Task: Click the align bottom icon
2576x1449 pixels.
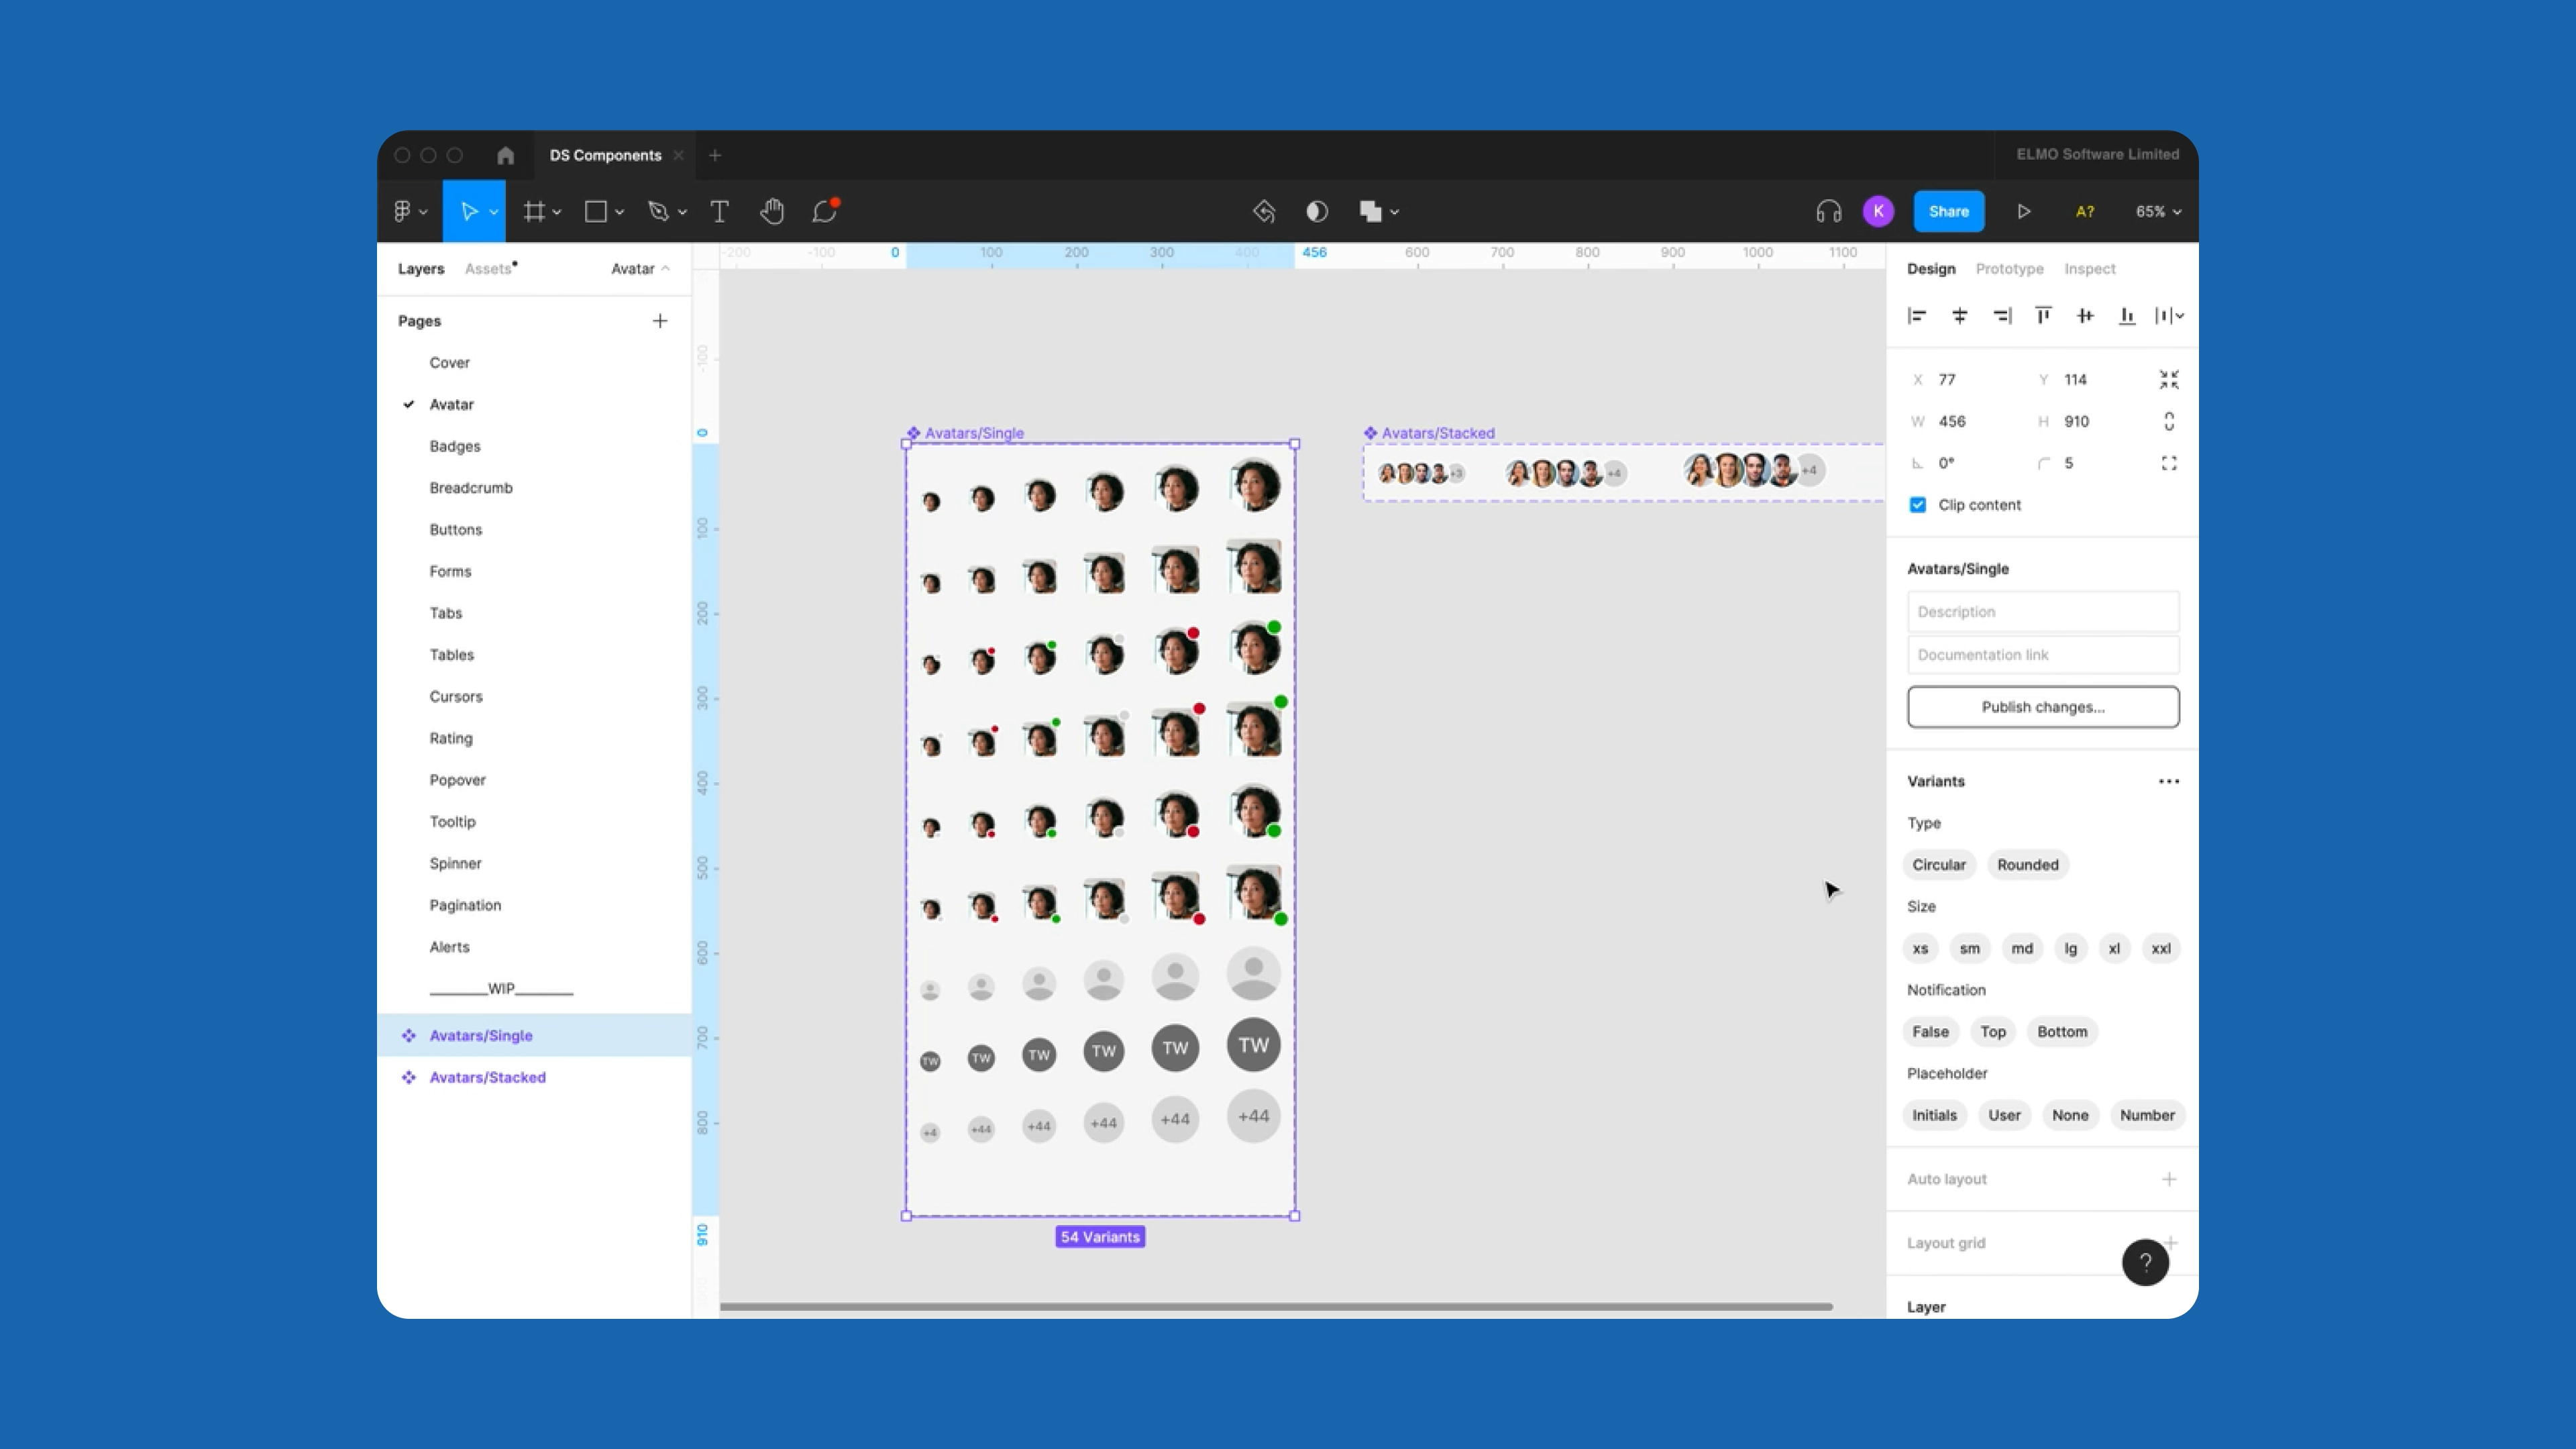Action: (x=2127, y=316)
